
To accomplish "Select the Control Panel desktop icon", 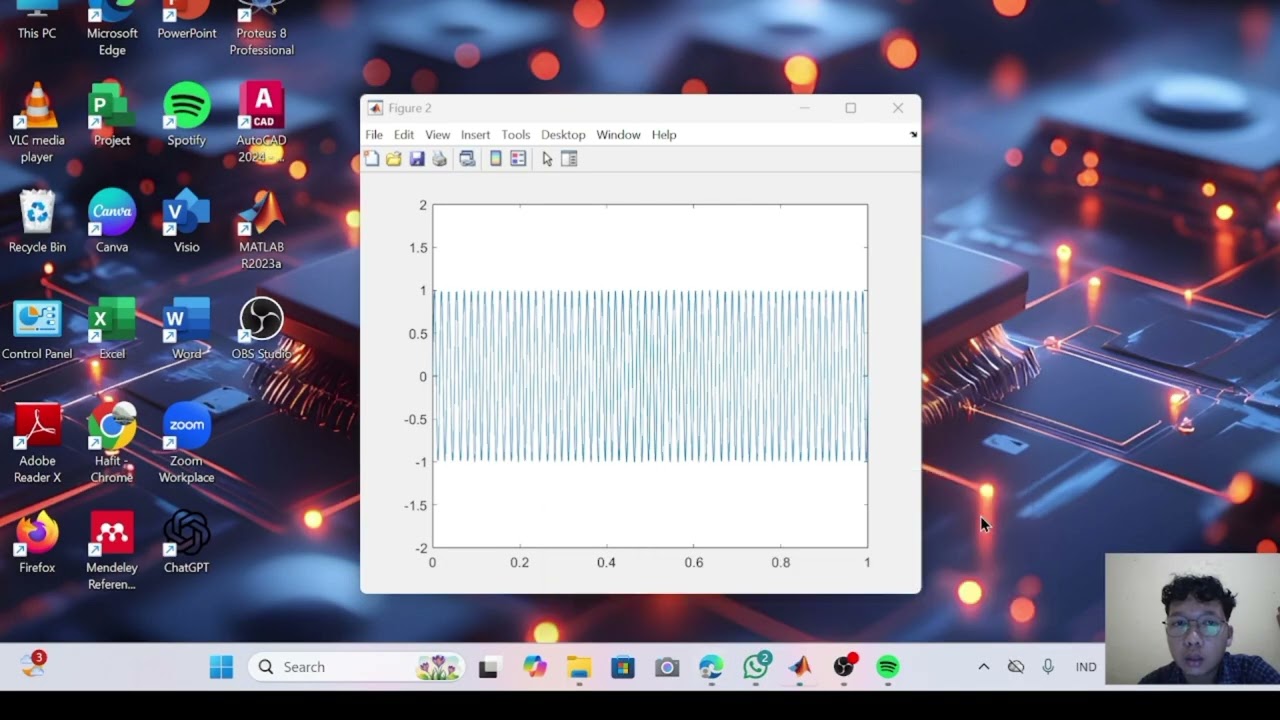I will 37,329.
